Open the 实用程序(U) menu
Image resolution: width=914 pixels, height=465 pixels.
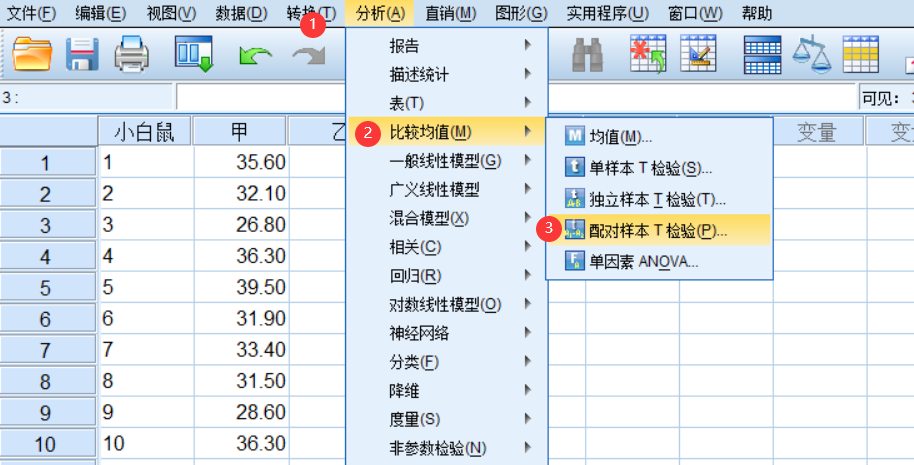click(x=607, y=13)
